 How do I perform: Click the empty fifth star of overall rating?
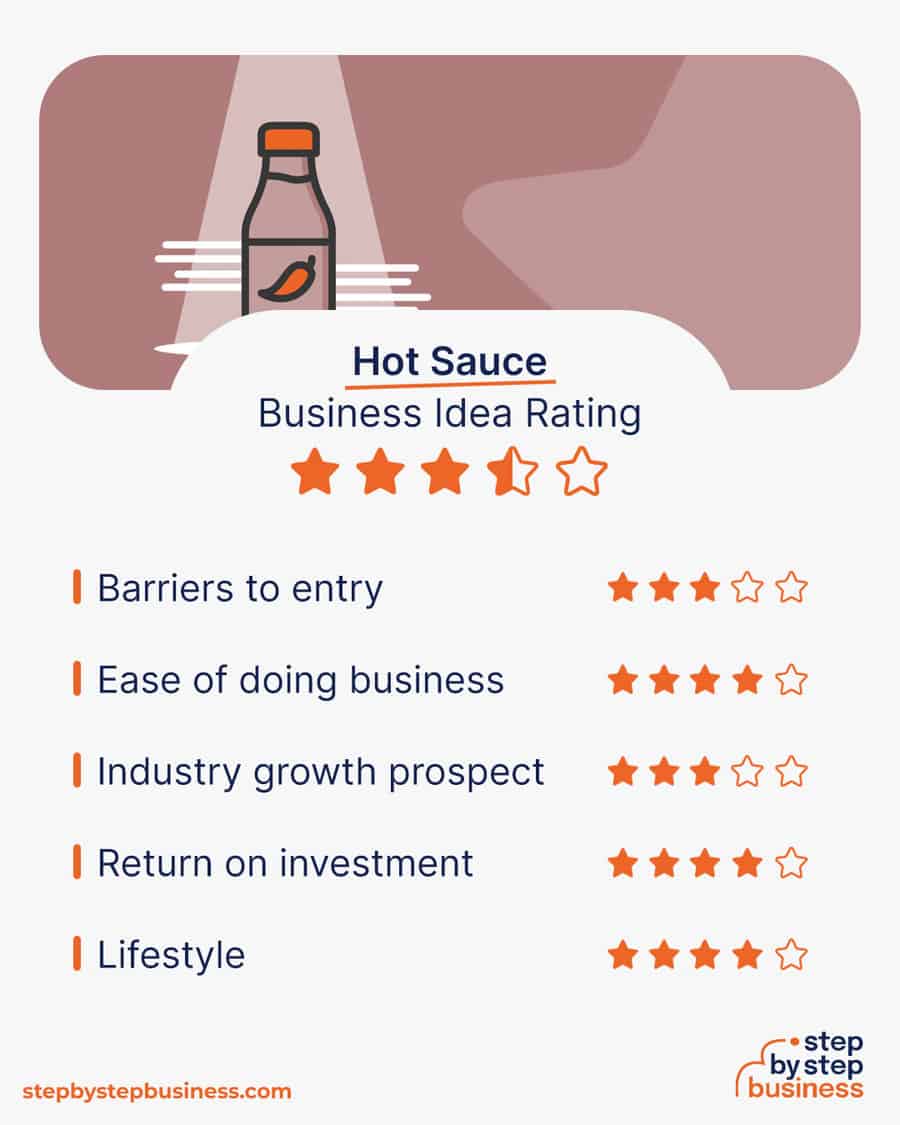581,471
